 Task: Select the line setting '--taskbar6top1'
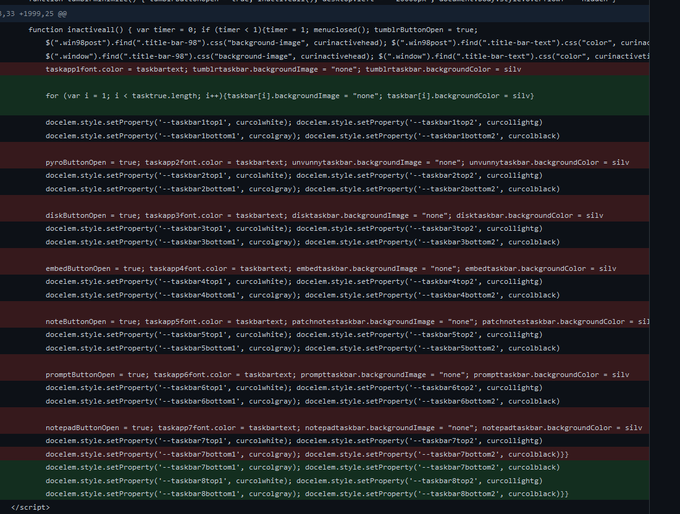tap(324, 387)
